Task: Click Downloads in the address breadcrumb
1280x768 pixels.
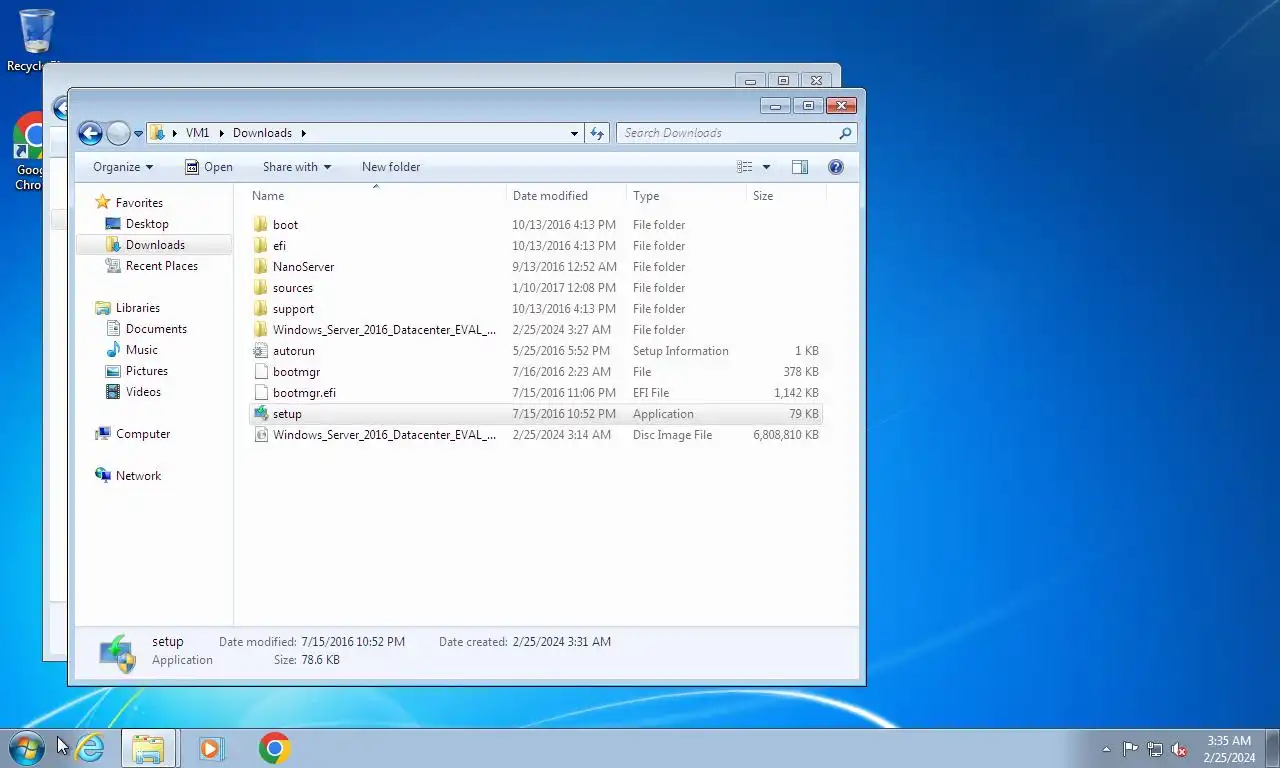Action: pyautogui.click(x=262, y=133)
